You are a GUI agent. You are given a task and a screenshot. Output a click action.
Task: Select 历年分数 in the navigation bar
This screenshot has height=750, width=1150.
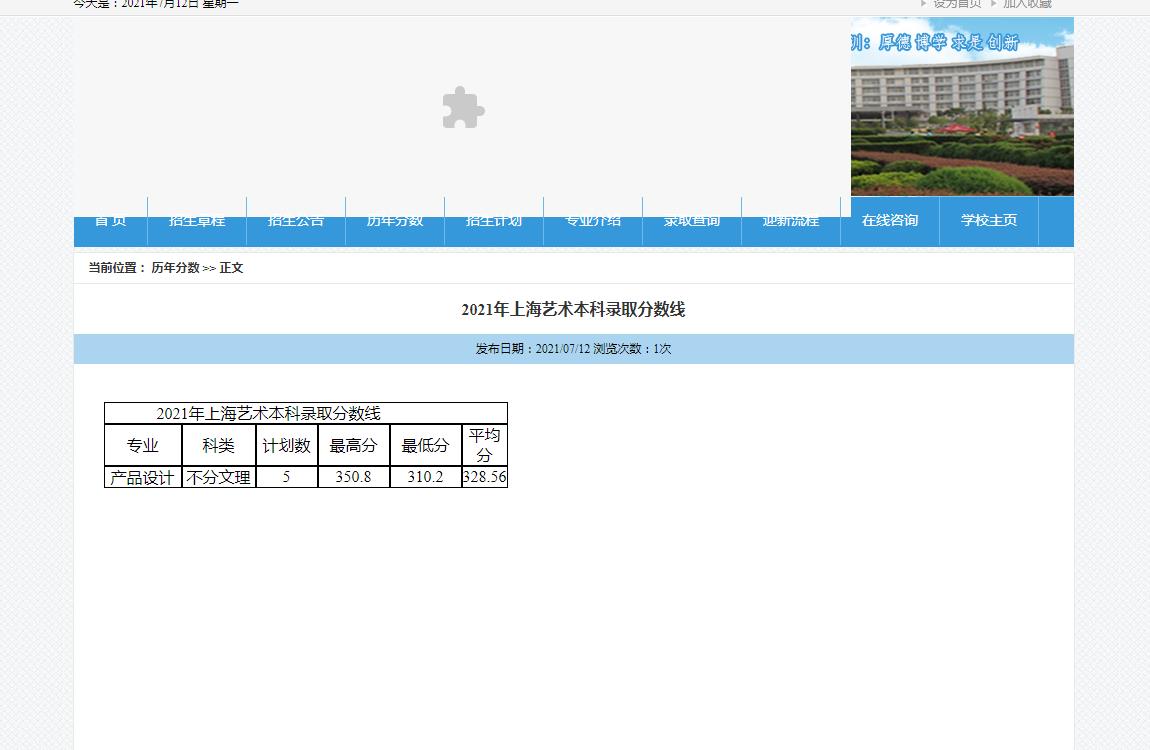(395, 222)
